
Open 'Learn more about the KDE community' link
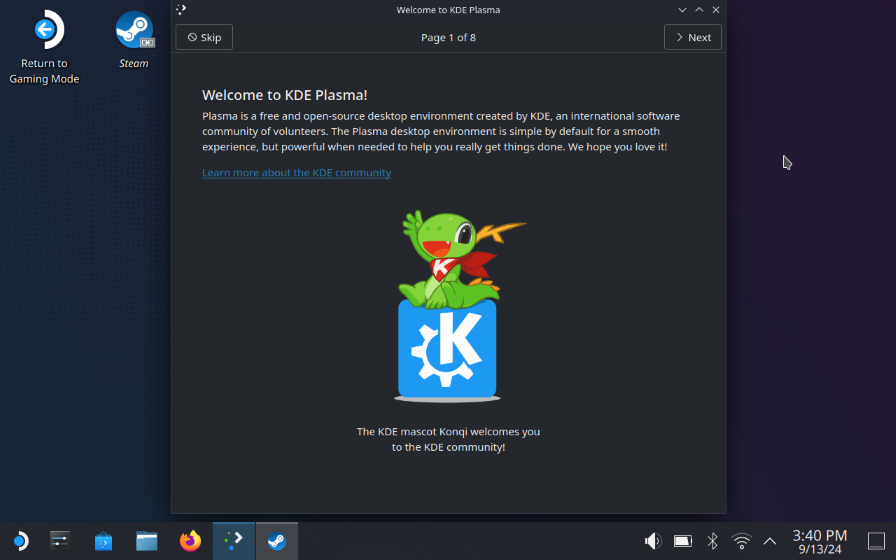click(x=296, y=173)
